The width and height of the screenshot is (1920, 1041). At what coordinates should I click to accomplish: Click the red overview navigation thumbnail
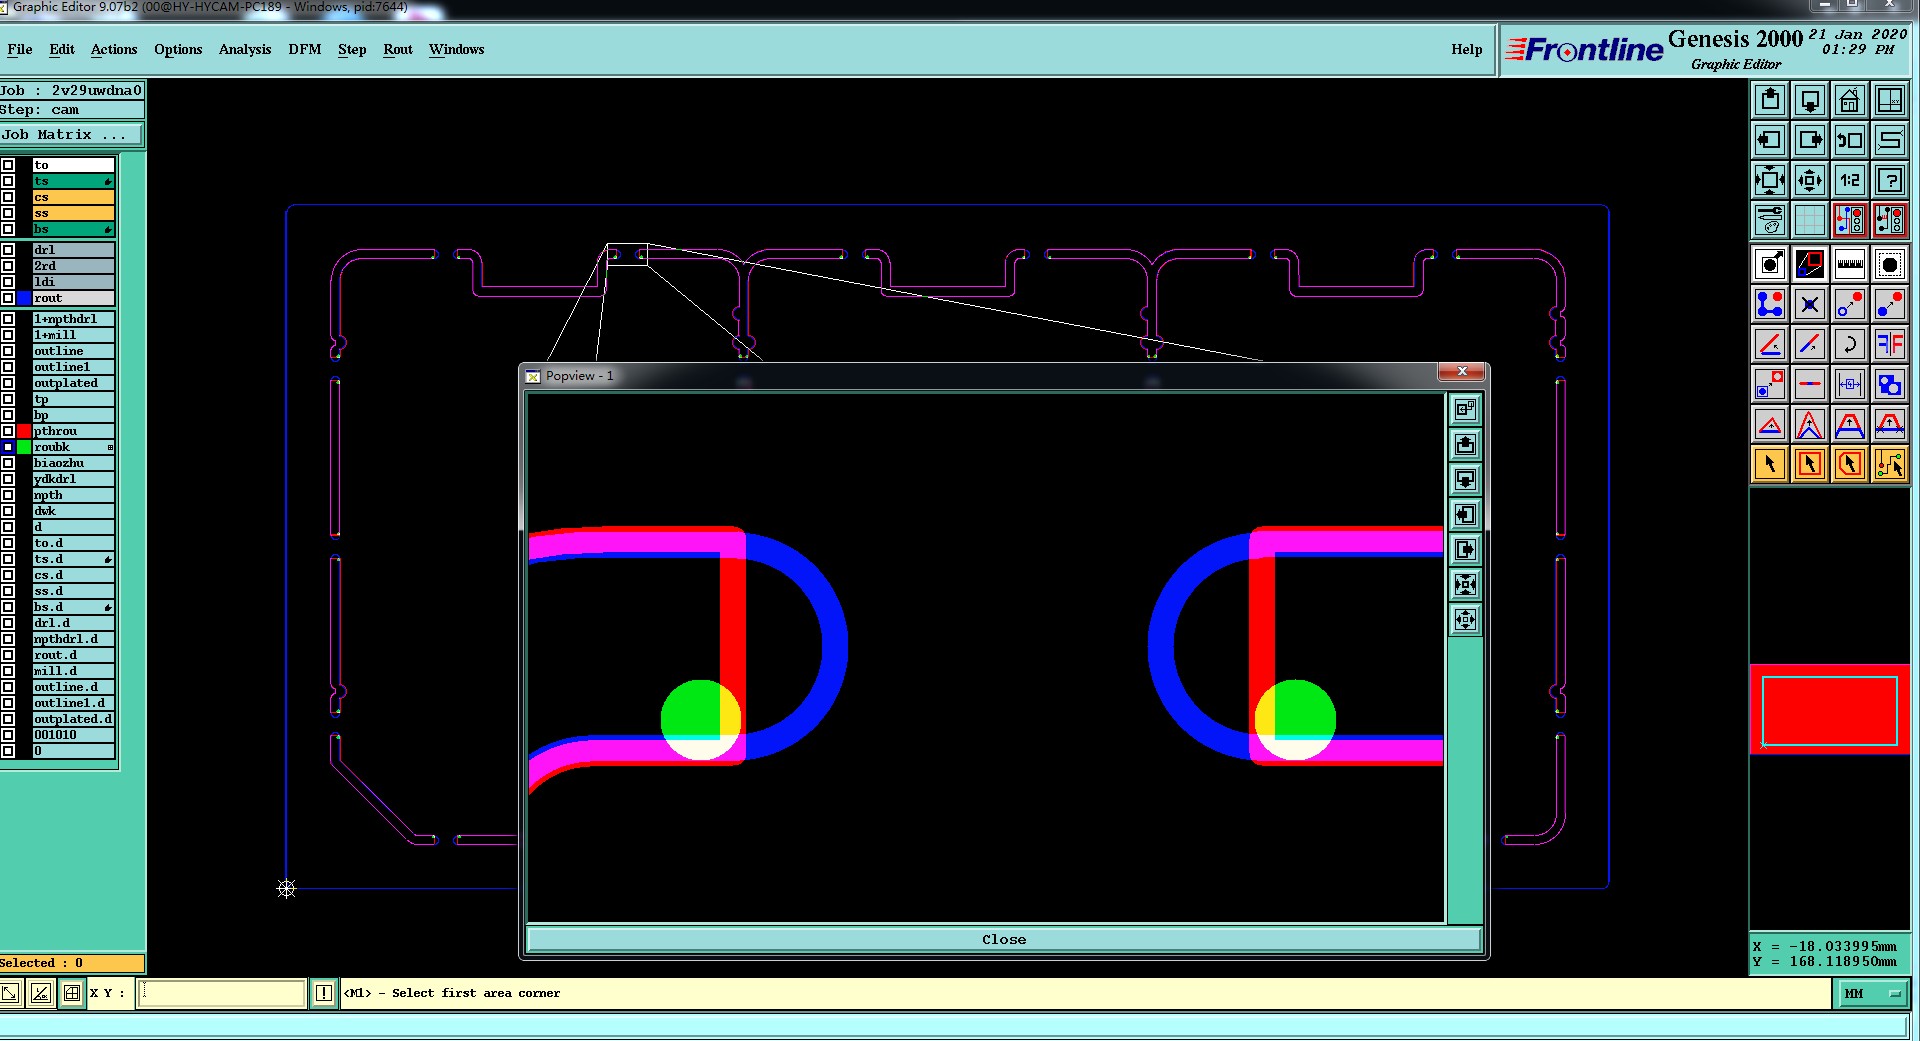1830,710
